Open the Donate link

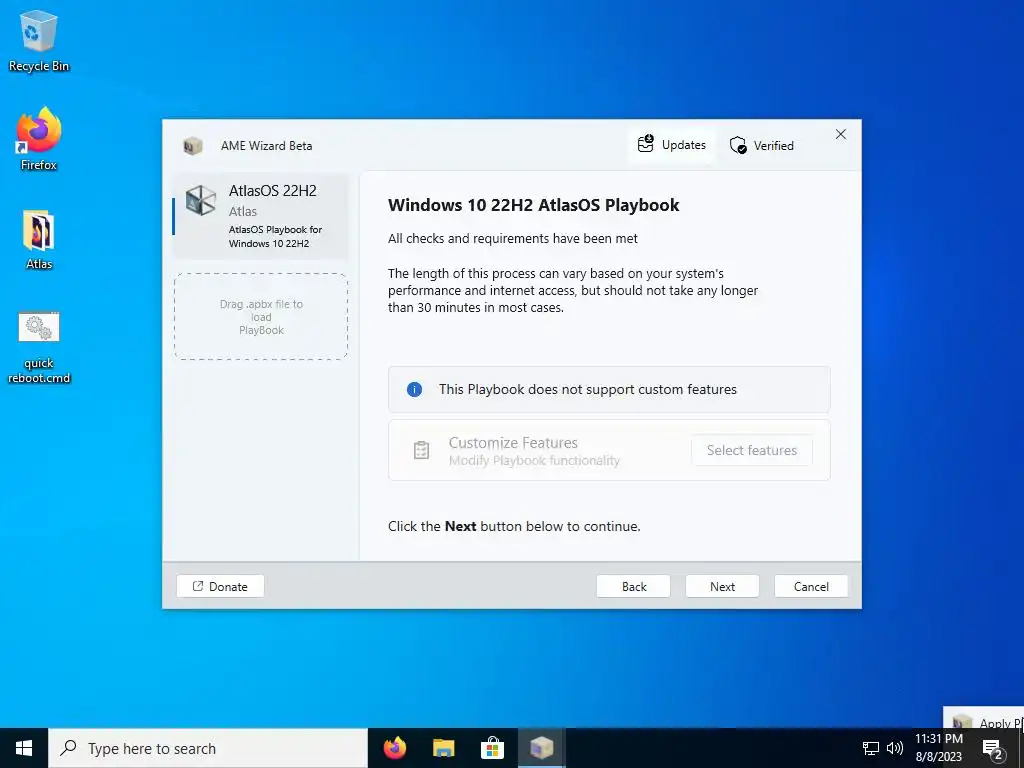[220, 586]
